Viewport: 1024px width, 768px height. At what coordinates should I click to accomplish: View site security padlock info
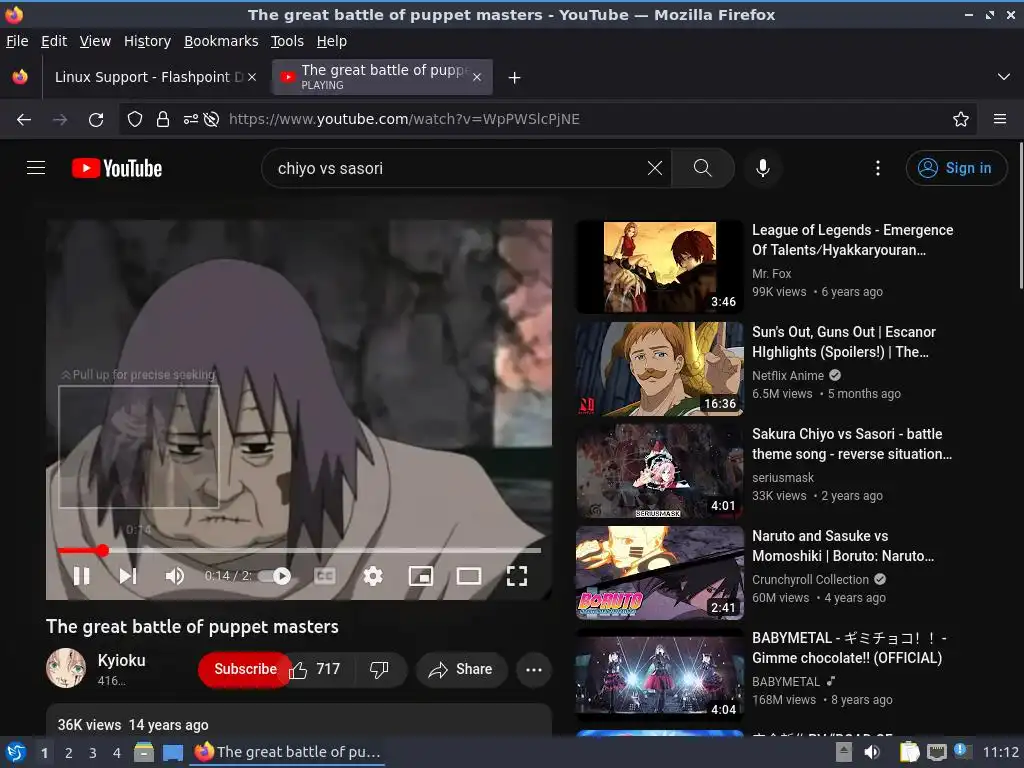pyautogui.click(x=163, y=119)
